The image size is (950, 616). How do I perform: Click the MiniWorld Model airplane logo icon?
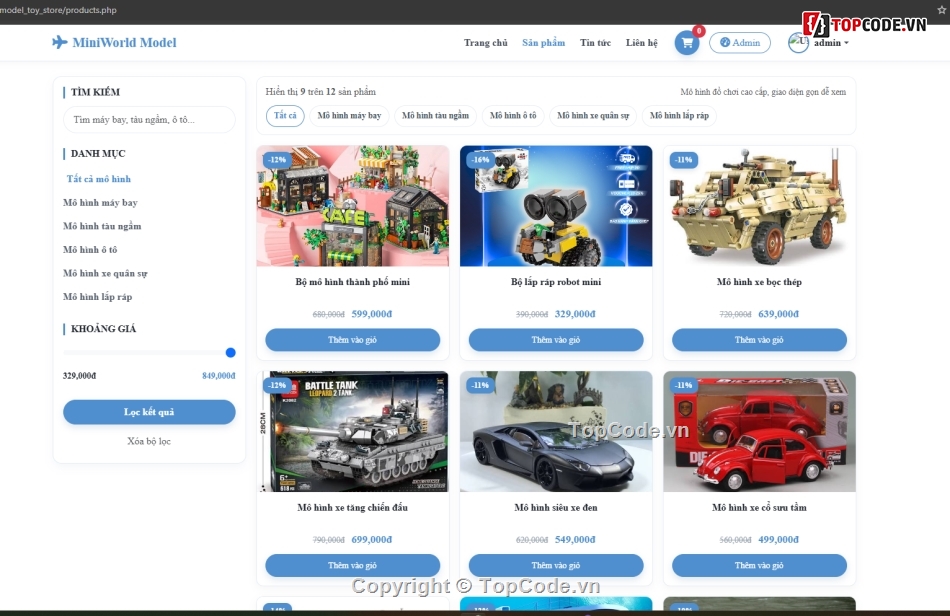click(59, 42)
